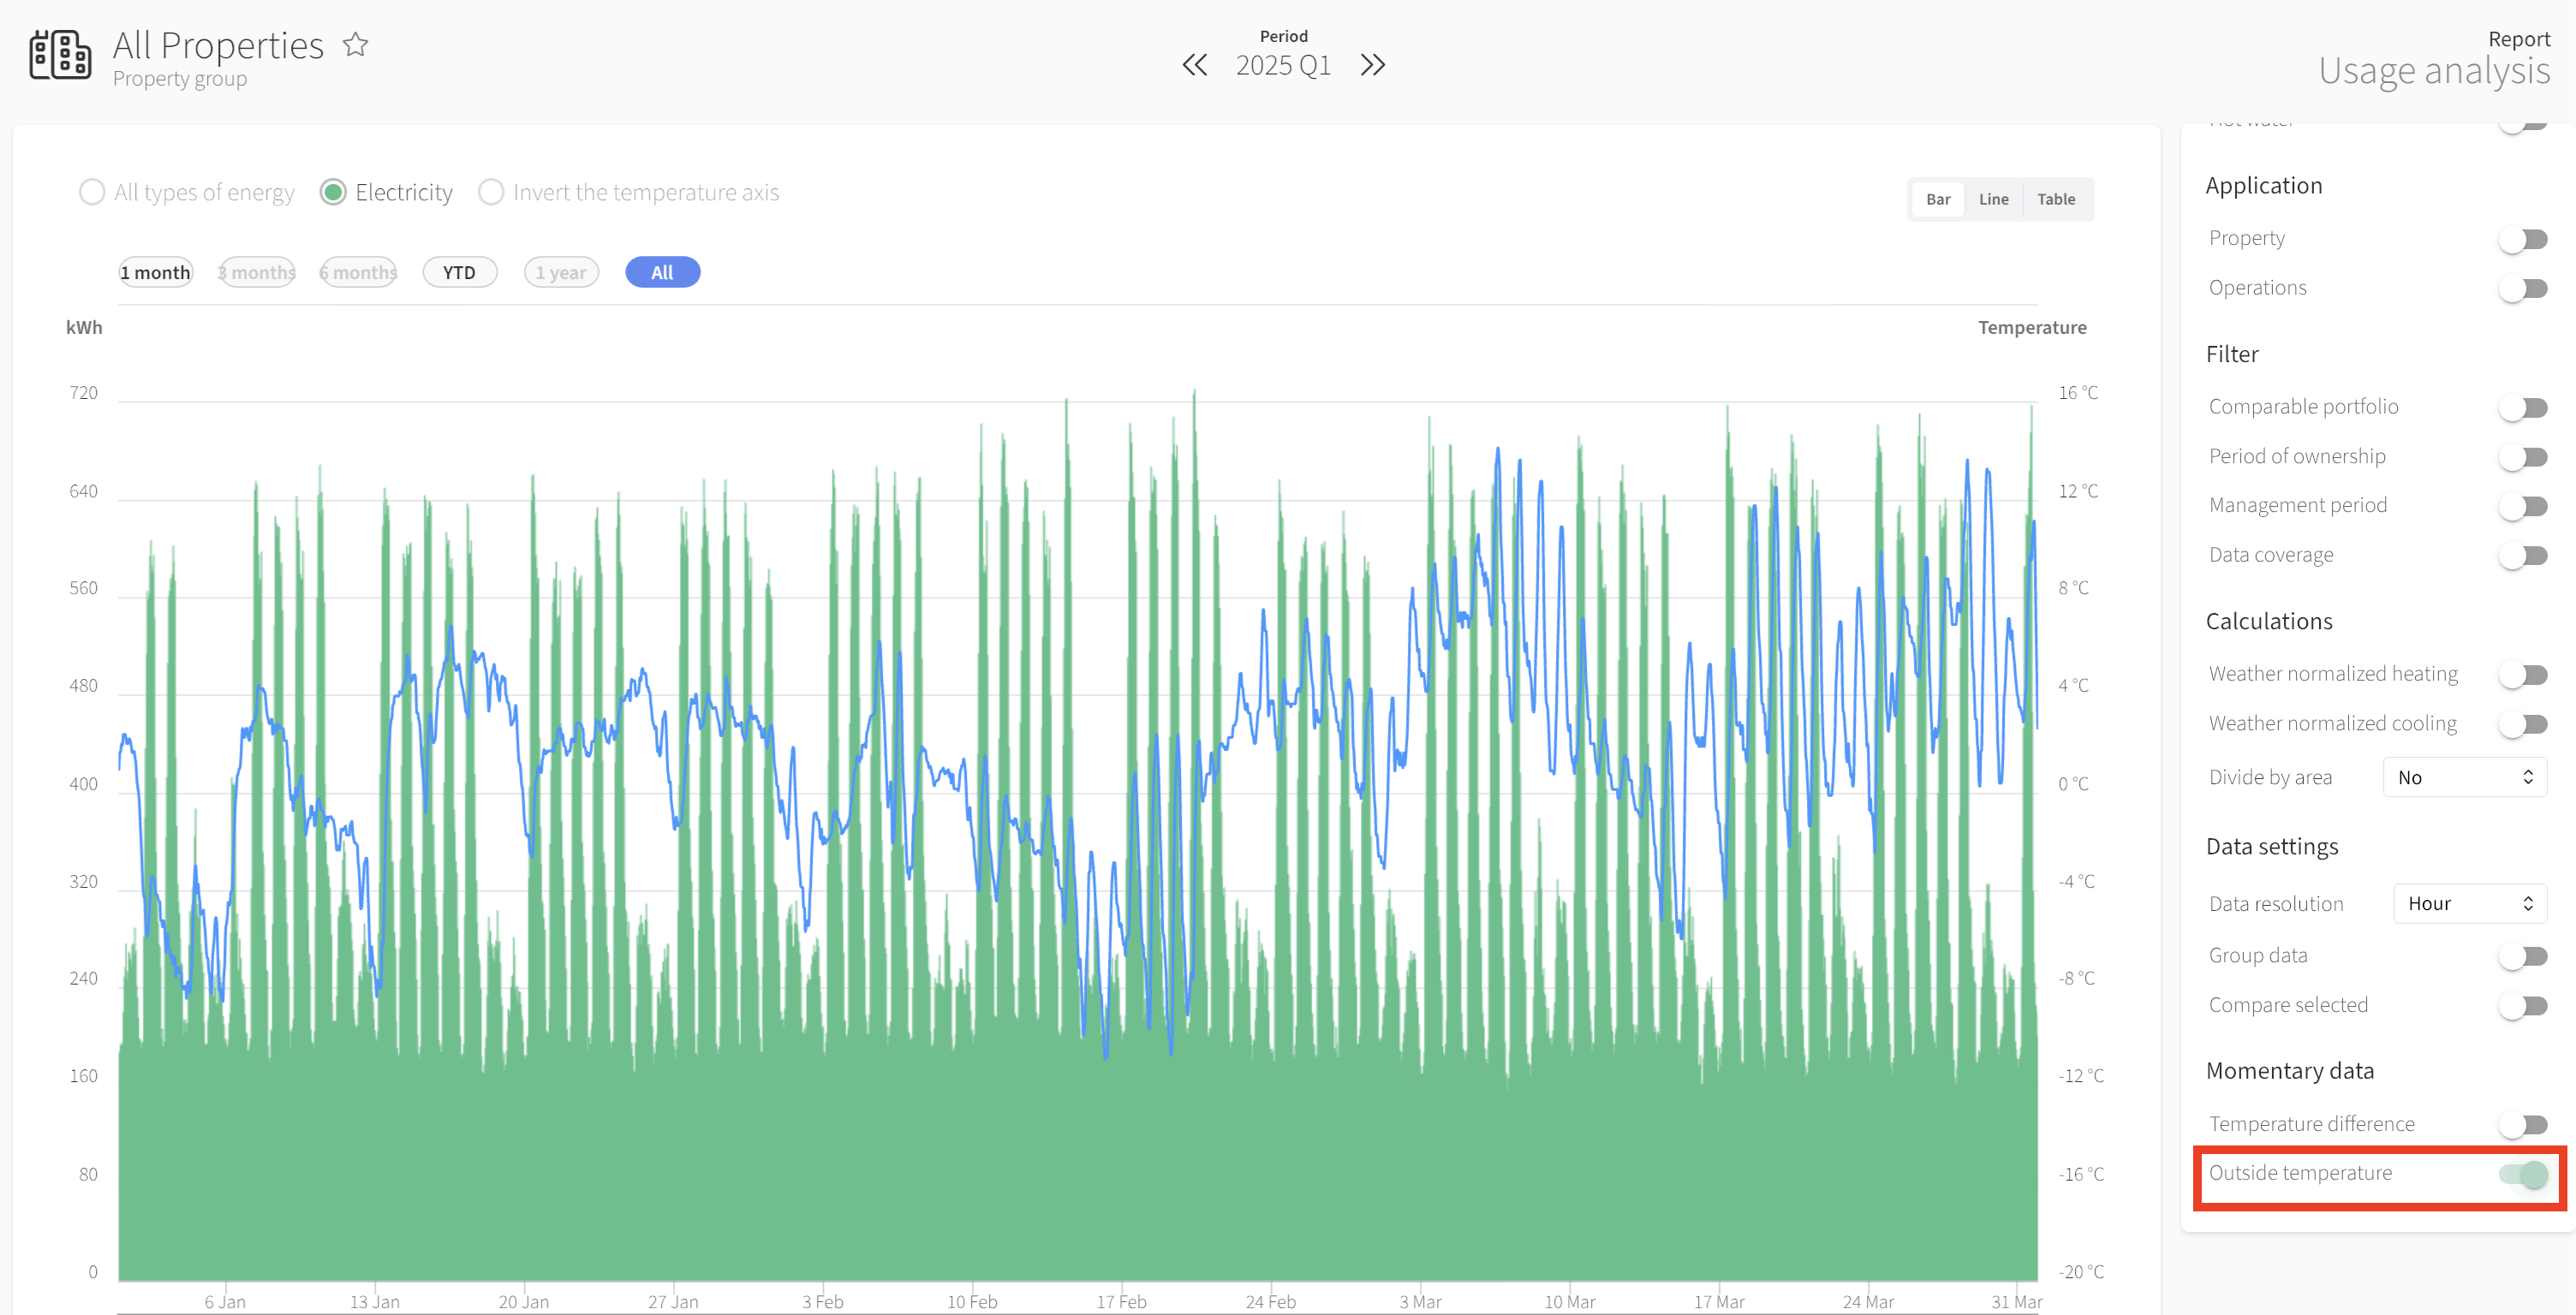2576x1315 pixels.
Task: Toggle the Group data switch
Action: click(x=2522, y=957)
